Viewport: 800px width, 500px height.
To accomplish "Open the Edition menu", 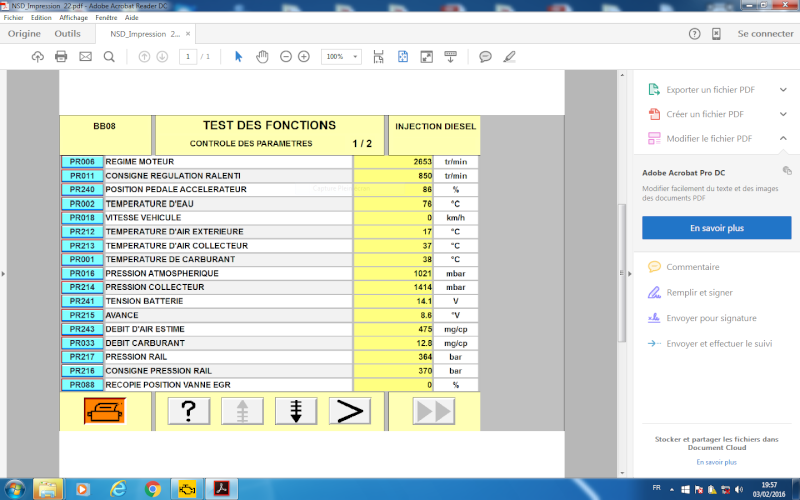I will click(41, 17).
